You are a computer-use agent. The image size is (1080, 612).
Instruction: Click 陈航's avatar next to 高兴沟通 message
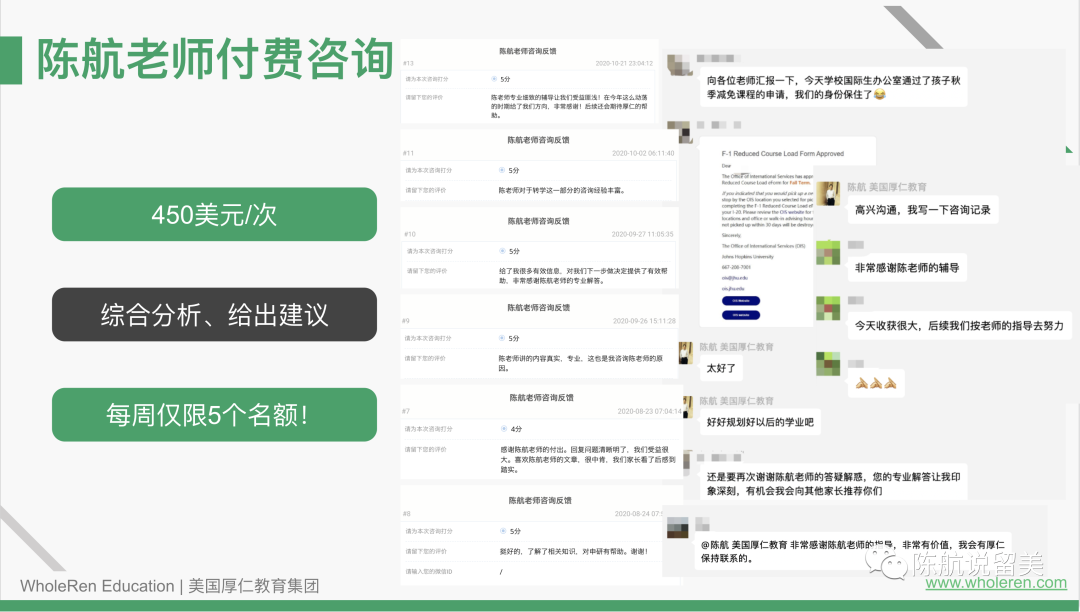827,193
